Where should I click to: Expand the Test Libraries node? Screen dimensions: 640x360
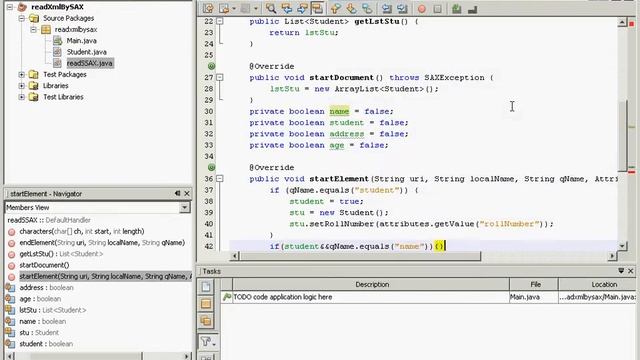[x=22, y=97]
